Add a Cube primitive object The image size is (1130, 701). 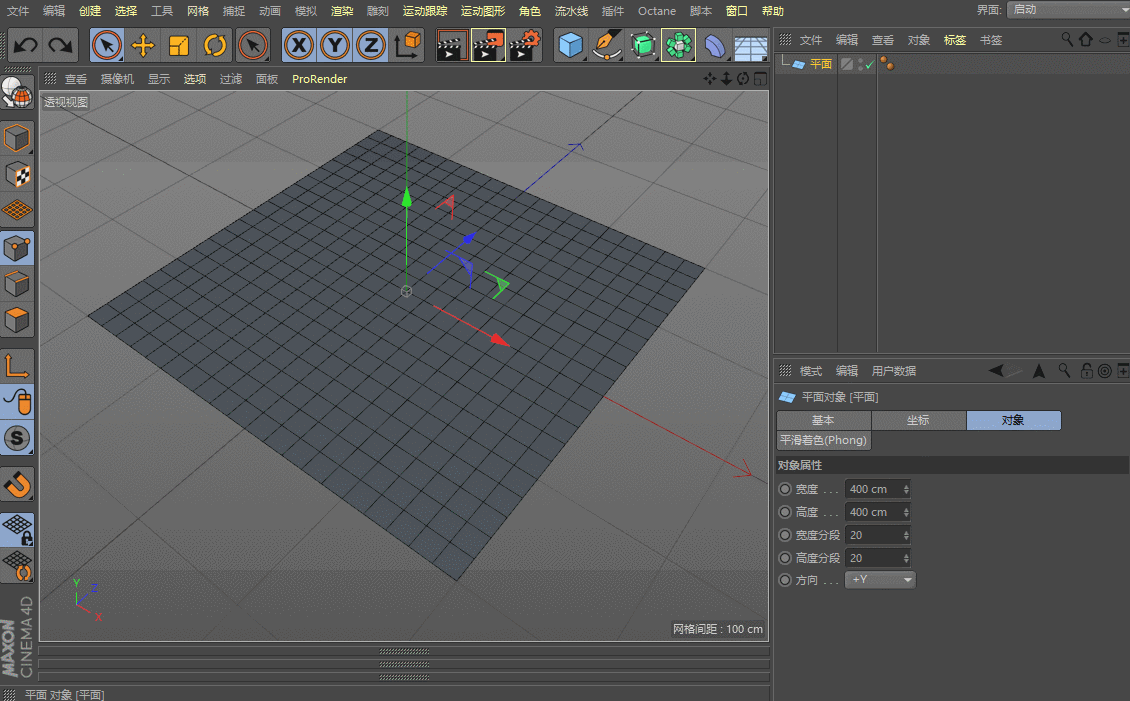[570, 46]
